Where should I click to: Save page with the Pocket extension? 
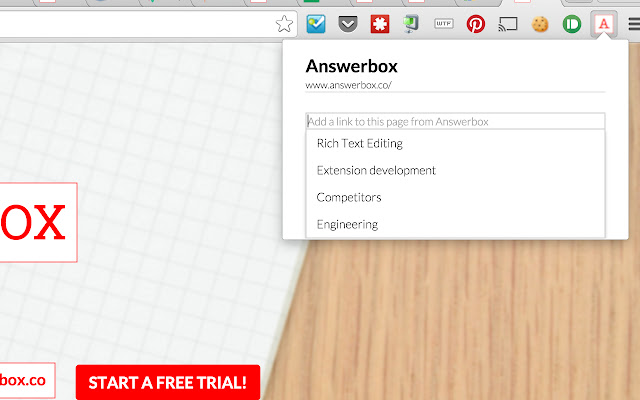click(x=348, y=24)
